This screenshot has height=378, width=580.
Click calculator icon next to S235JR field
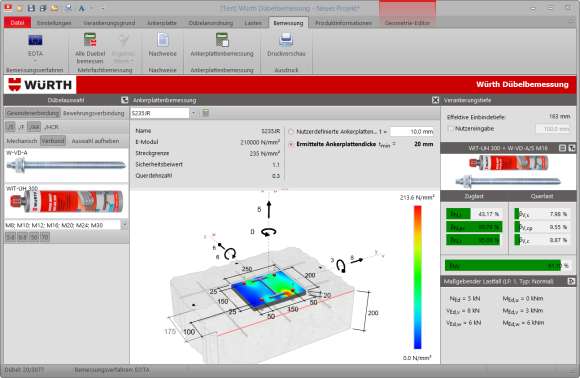click(206, 113)
